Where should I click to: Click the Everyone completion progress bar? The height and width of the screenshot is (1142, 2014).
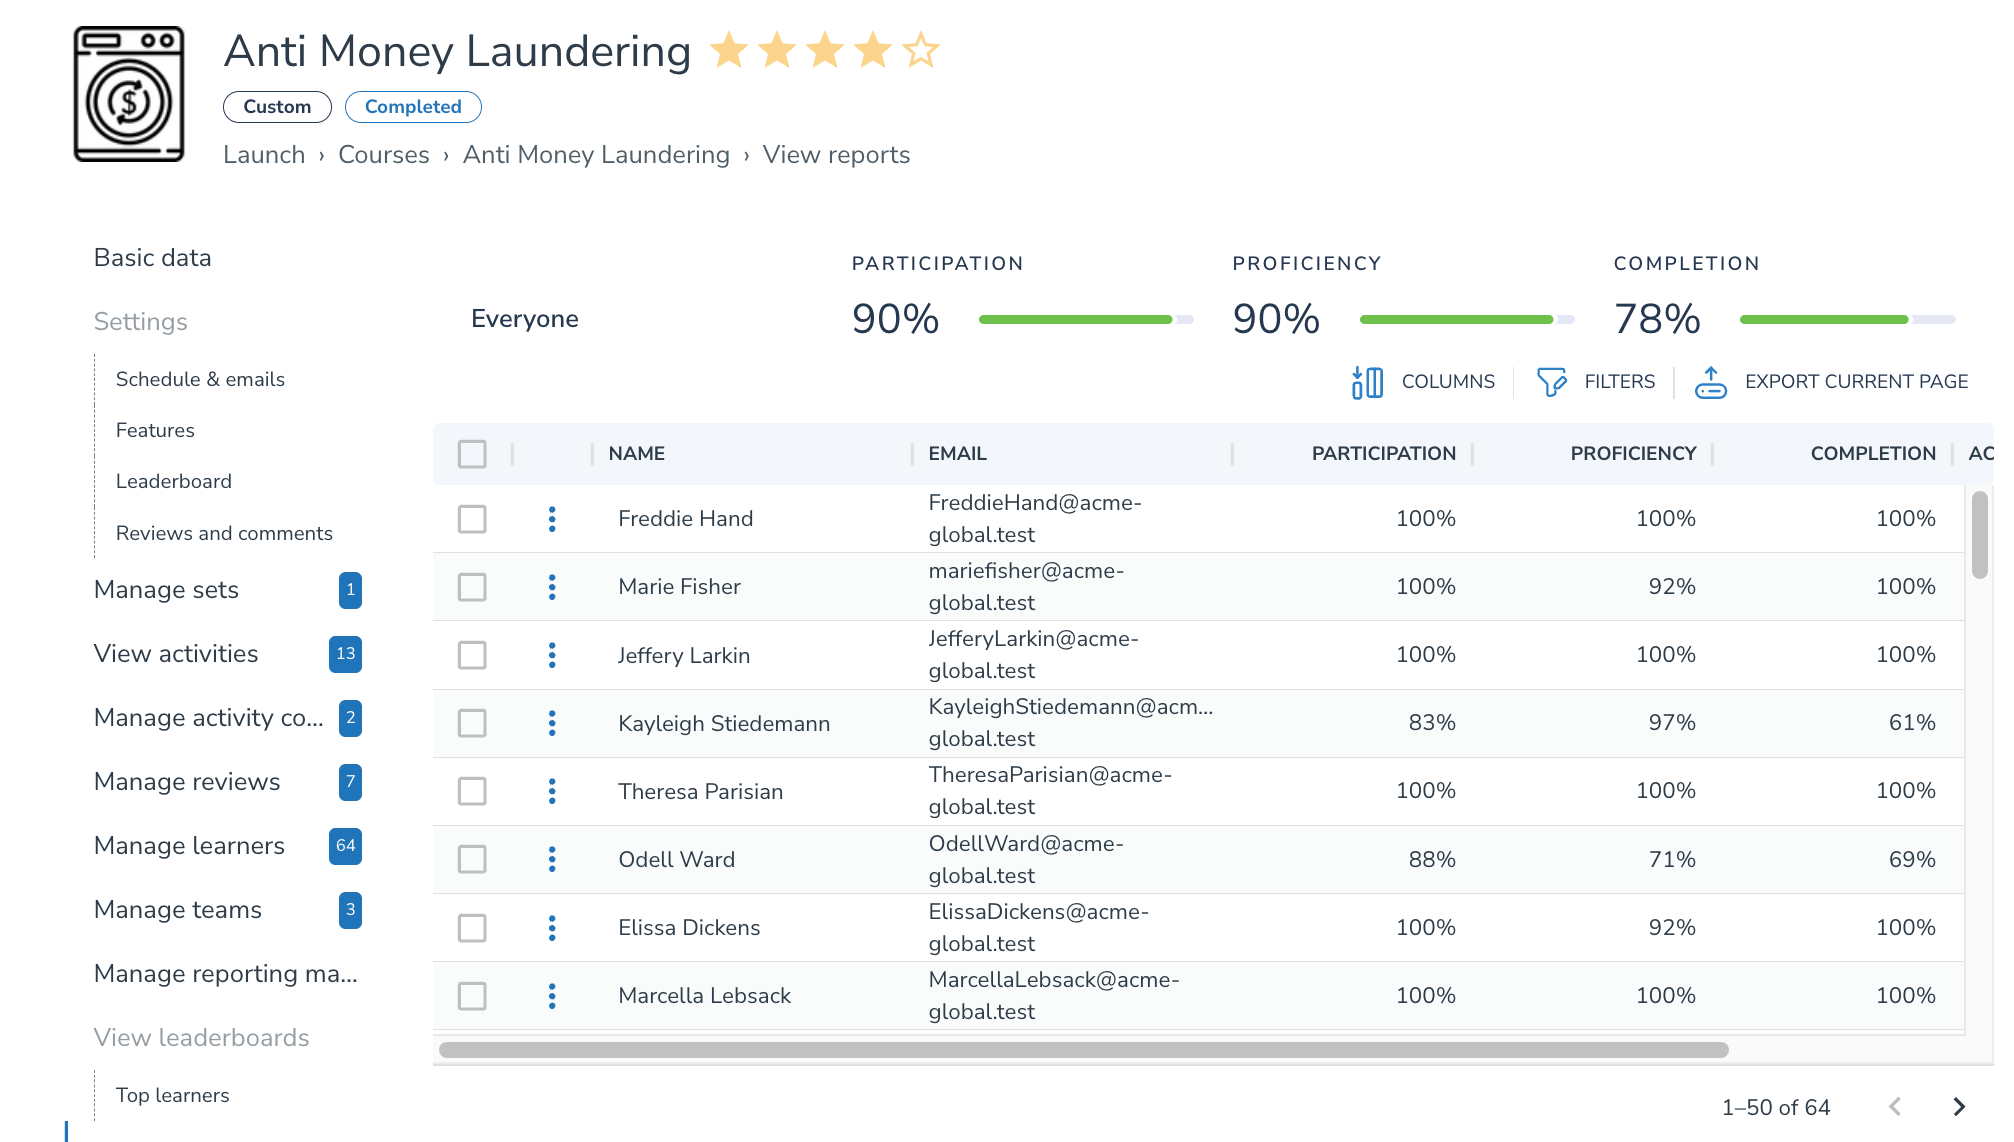tap(1848, 320)
